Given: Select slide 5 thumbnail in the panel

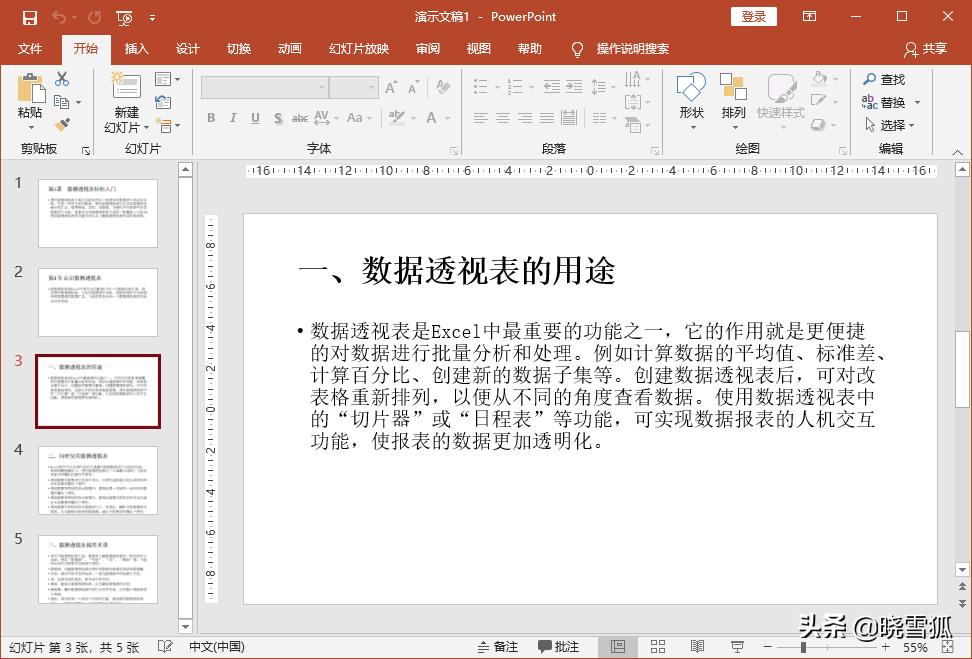Looking at the screenshot, I should tap(97, 570).
